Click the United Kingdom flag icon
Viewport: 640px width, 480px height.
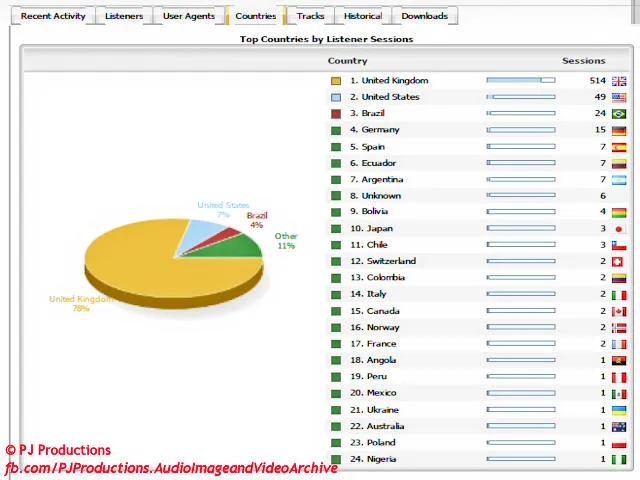coord(619,81)
